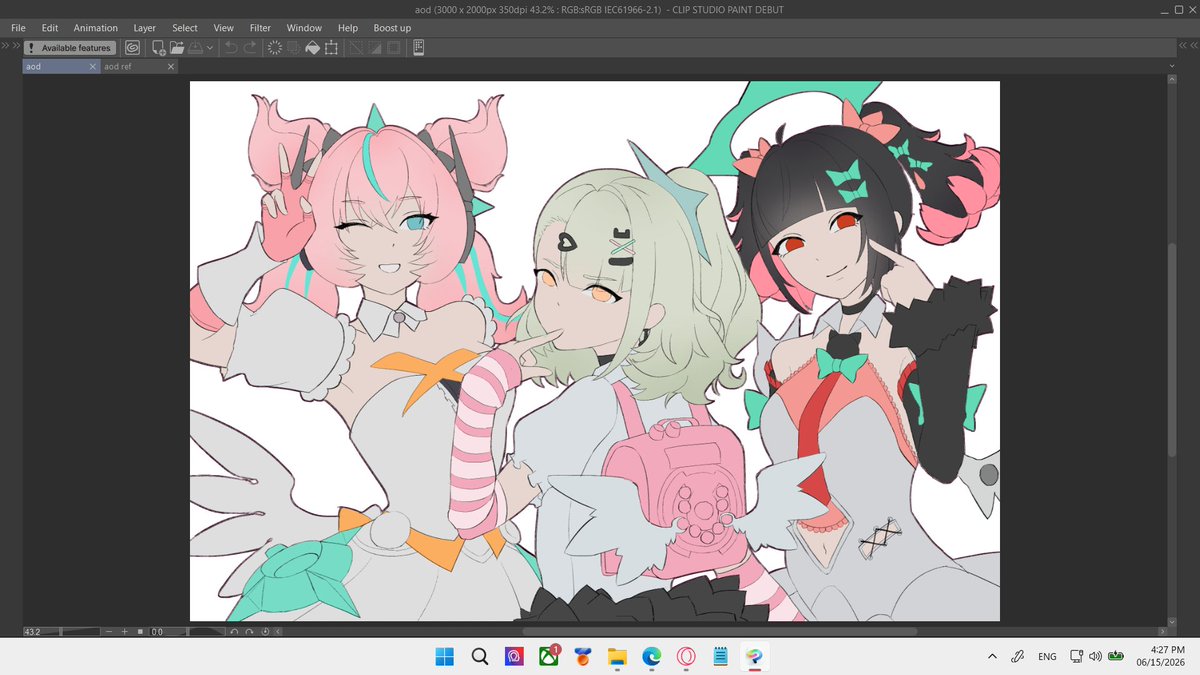The height and width of the screenshot is (675, 1200).
Task: Open the View menu
Action: [x=223, y=28]
